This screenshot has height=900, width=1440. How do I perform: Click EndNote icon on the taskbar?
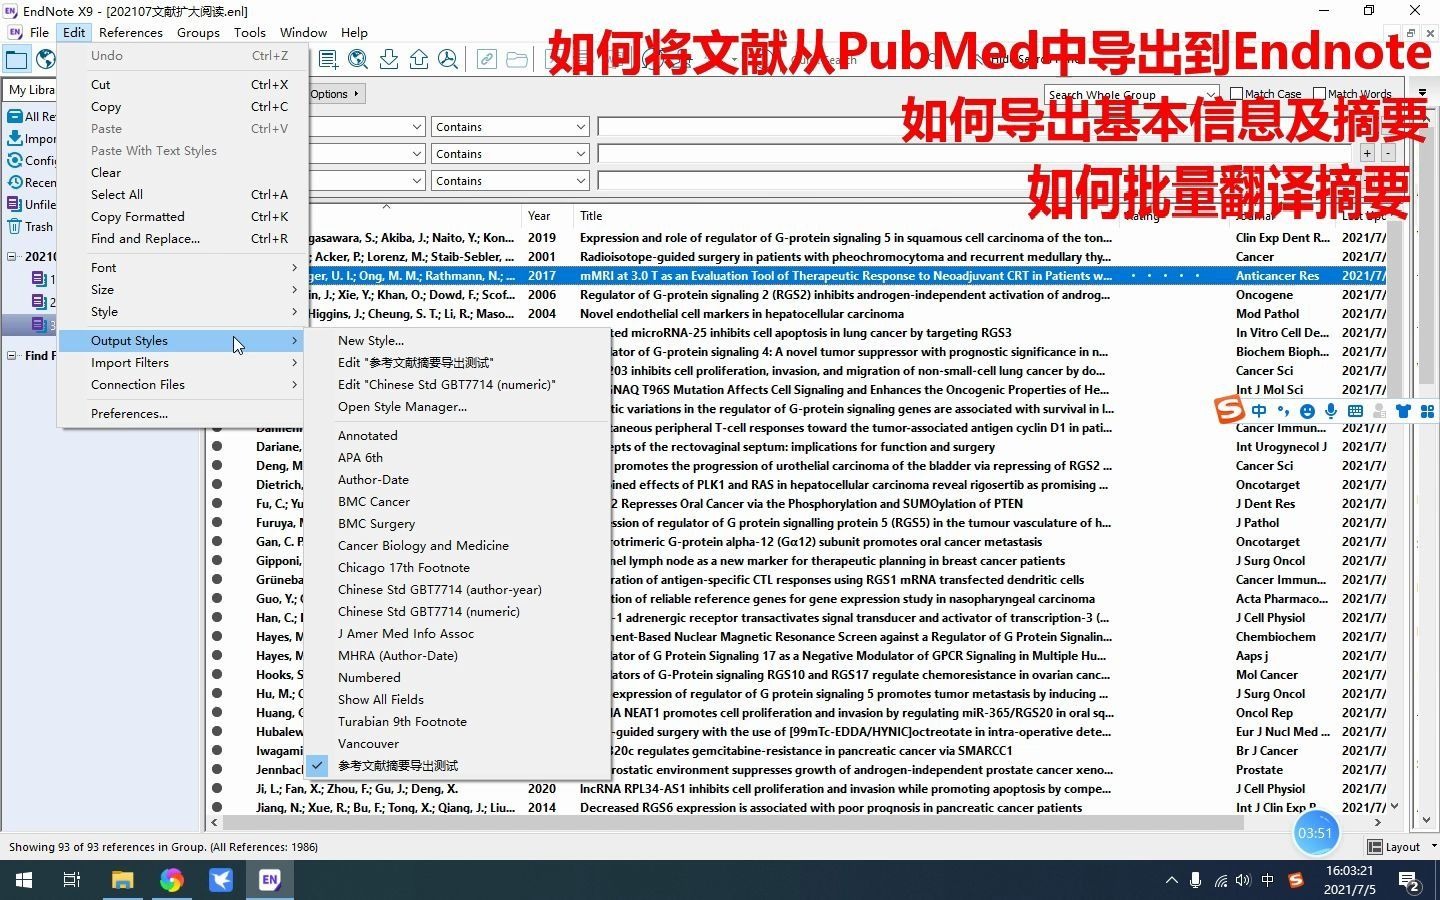[x=270, y=880]
